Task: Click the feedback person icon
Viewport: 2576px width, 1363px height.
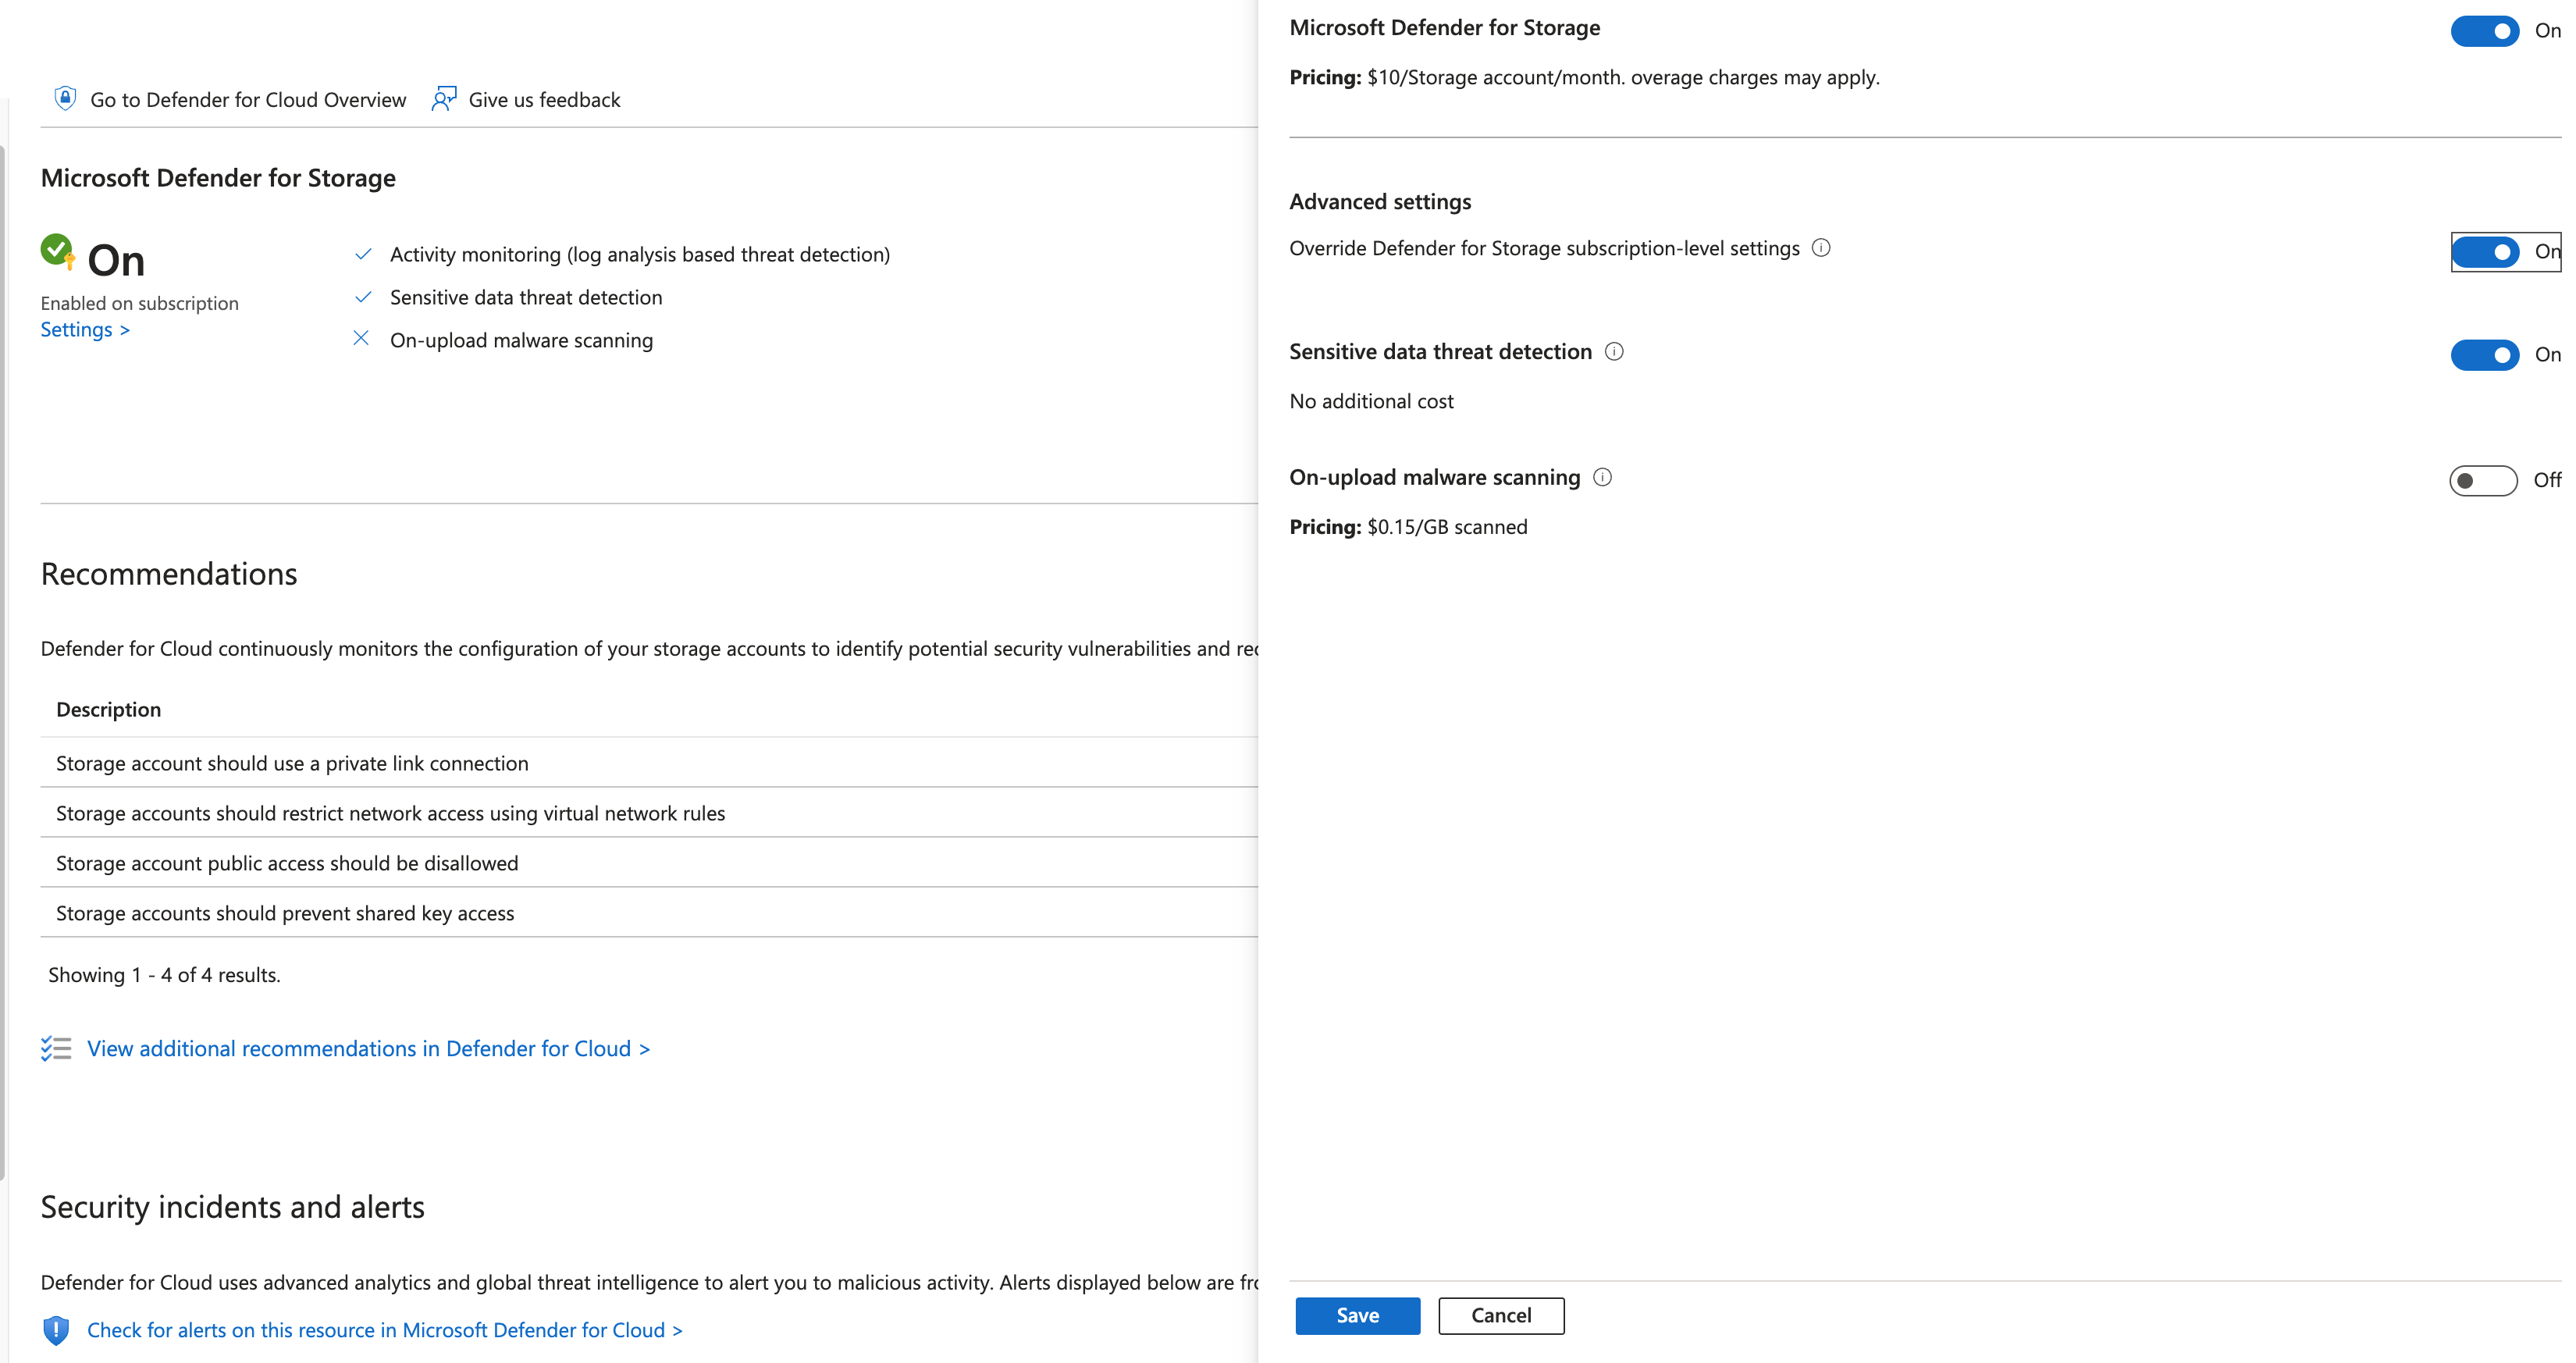Action: coord(444,98)
